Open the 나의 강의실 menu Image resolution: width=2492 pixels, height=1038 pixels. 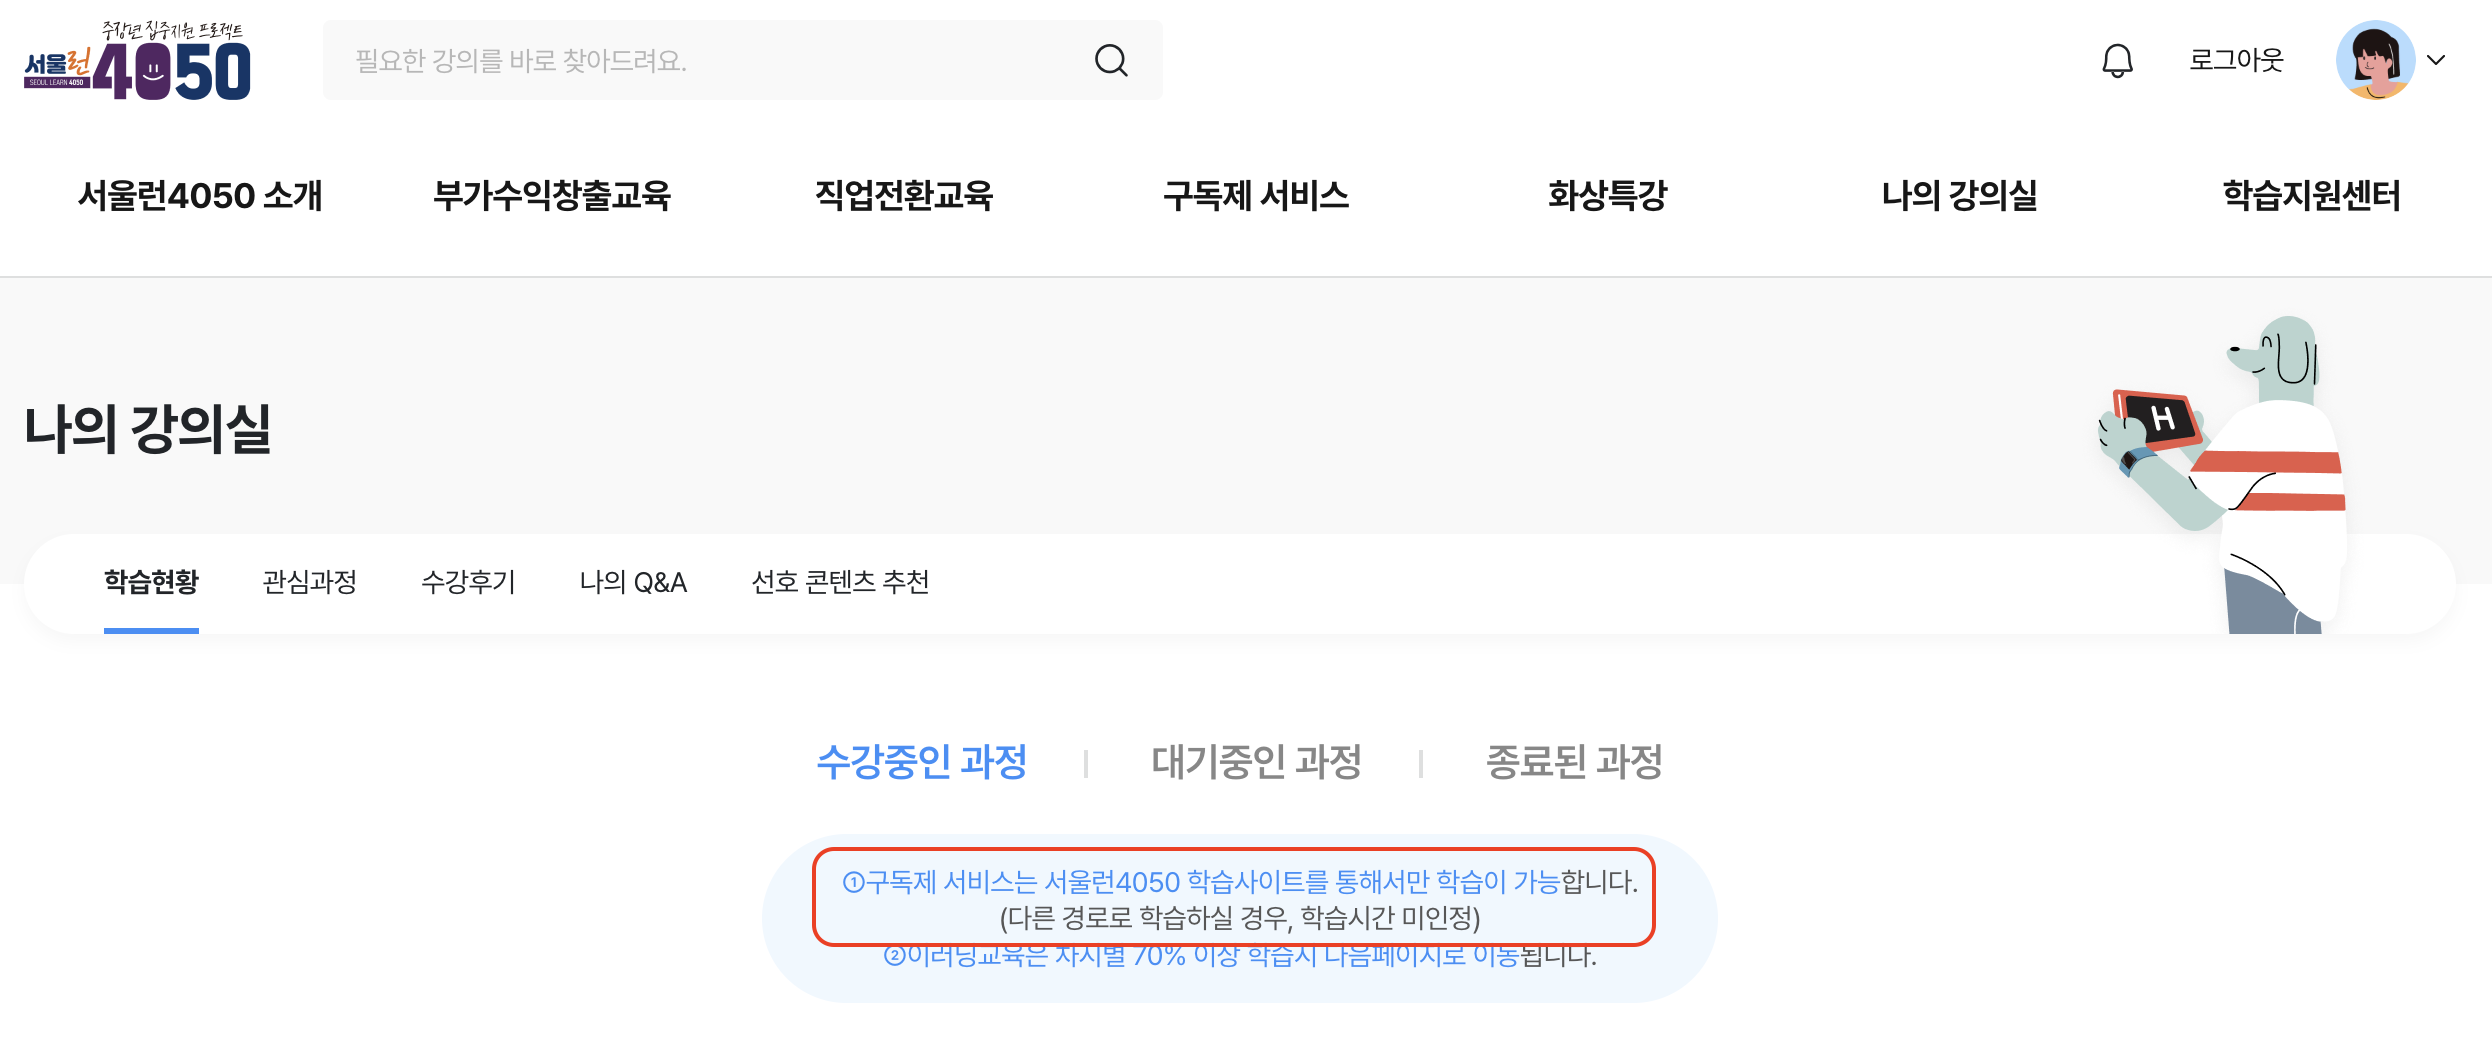1960,195
